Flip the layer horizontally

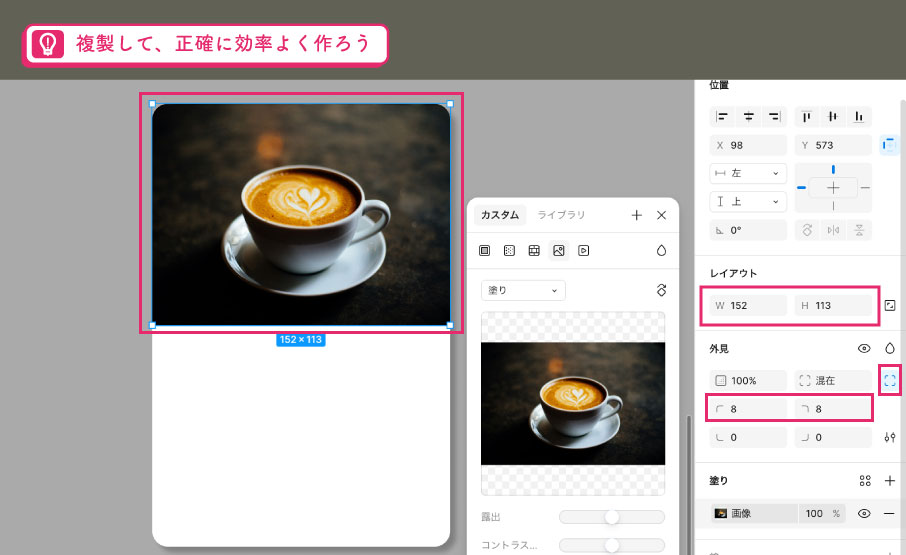[x=833, y=230]
